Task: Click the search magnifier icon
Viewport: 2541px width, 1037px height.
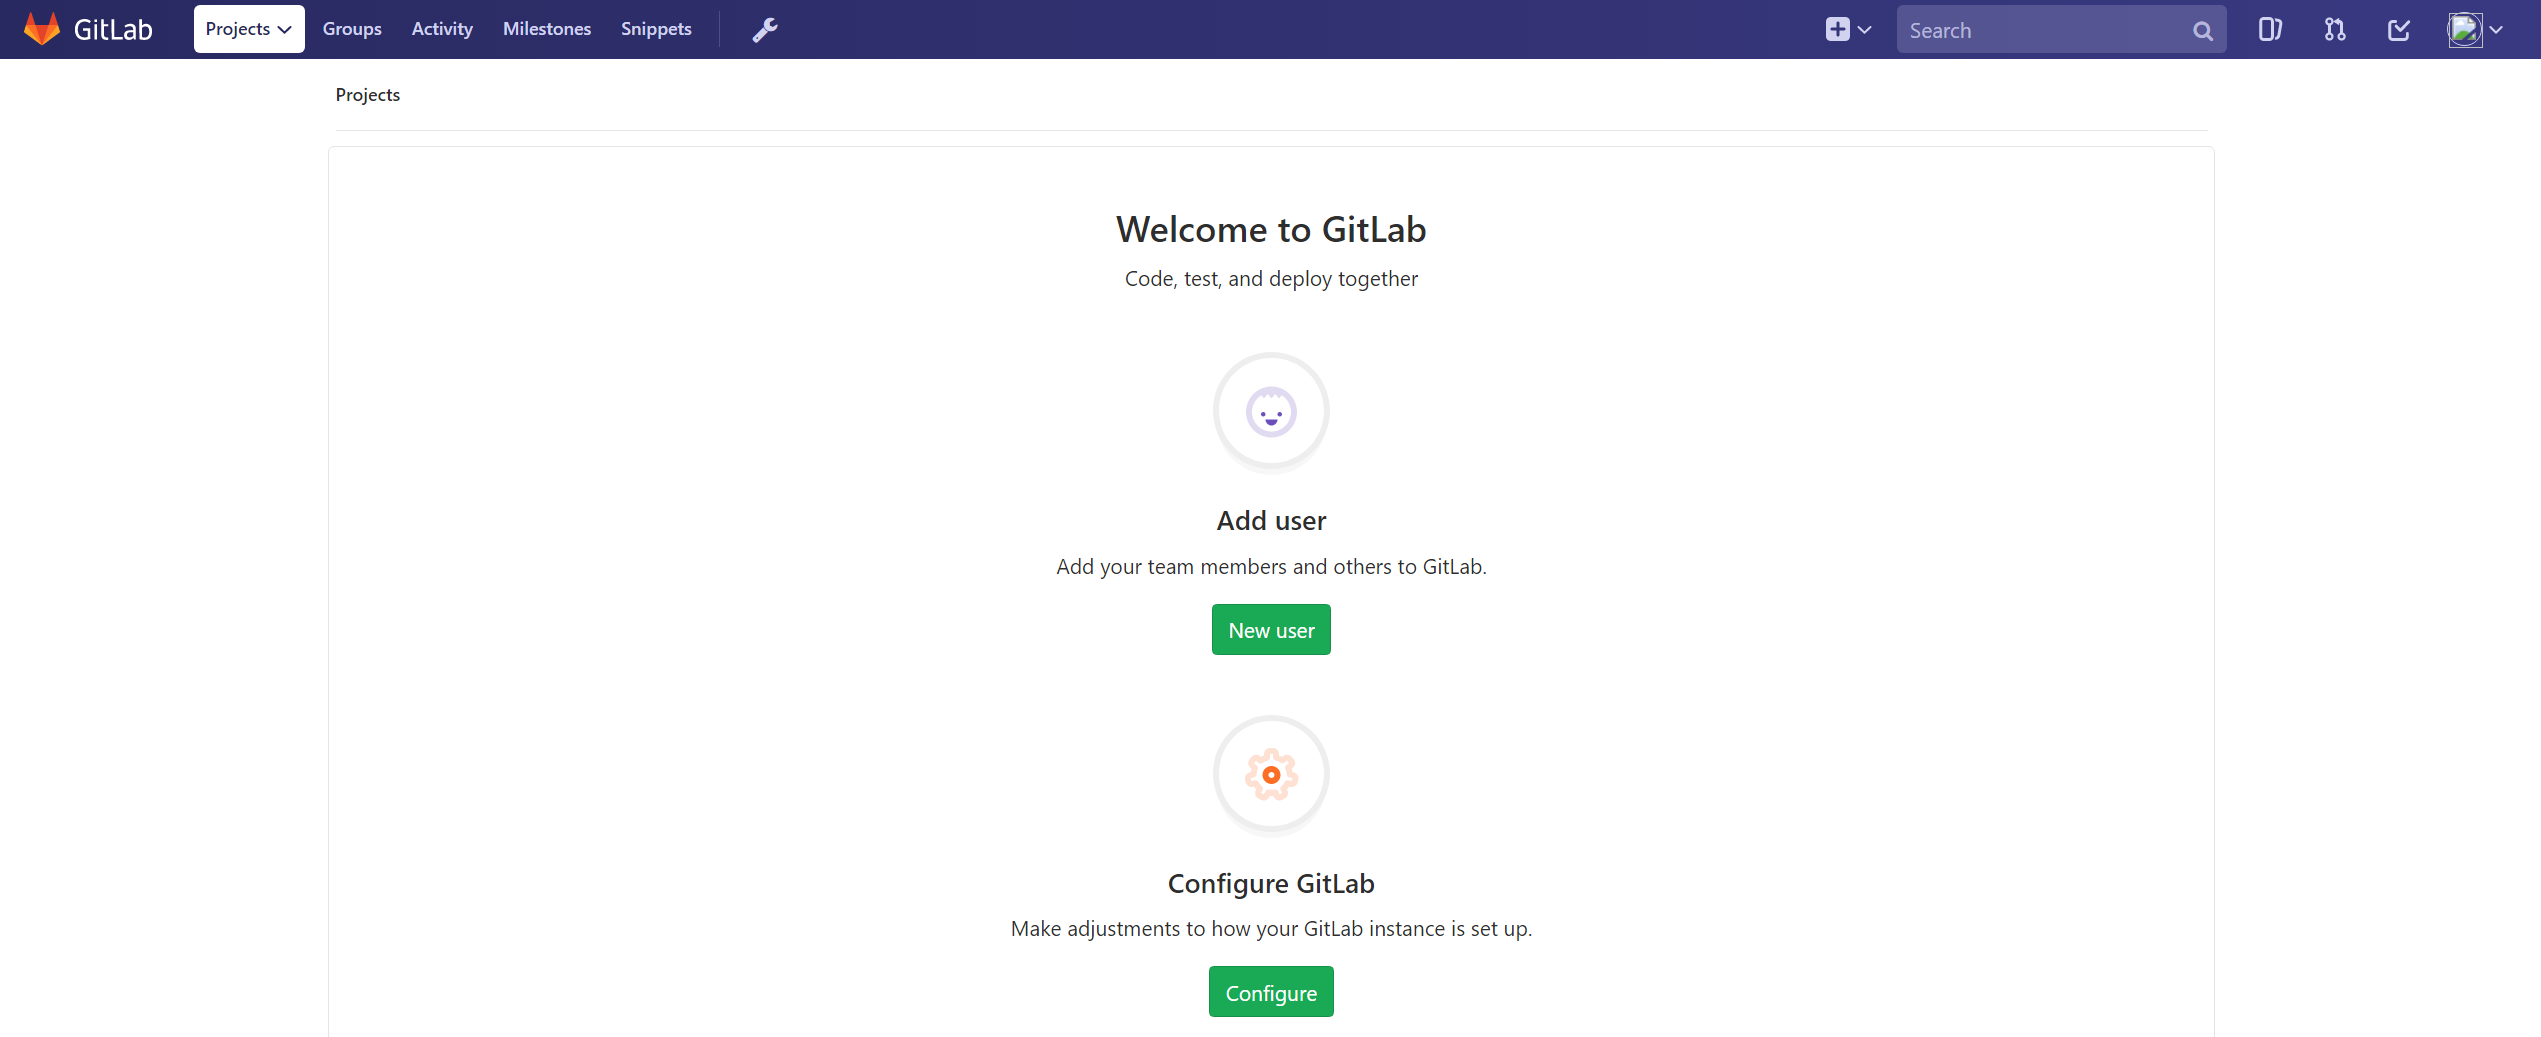Action: [x=2202, y=31]
